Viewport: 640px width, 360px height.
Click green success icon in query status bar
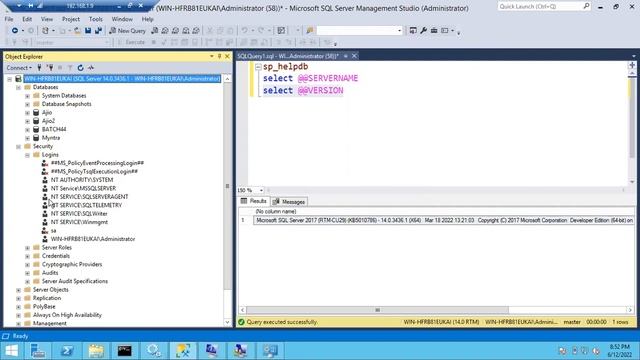pyautogui.click(x=241, y=322)
